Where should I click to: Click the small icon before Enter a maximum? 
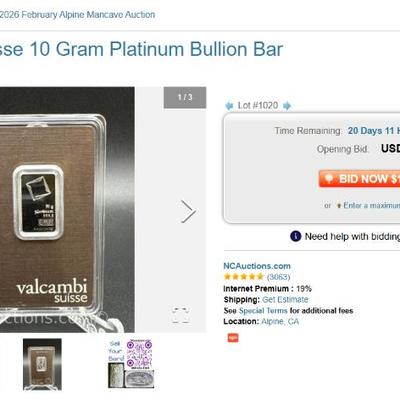click(339, 206)
